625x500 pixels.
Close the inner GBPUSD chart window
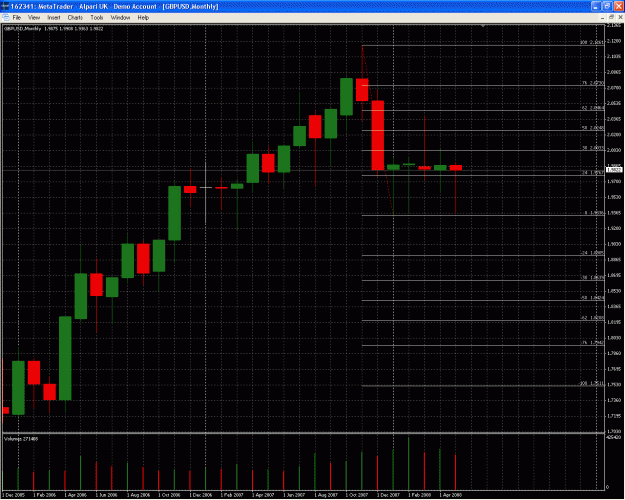[x=620, y=17]
